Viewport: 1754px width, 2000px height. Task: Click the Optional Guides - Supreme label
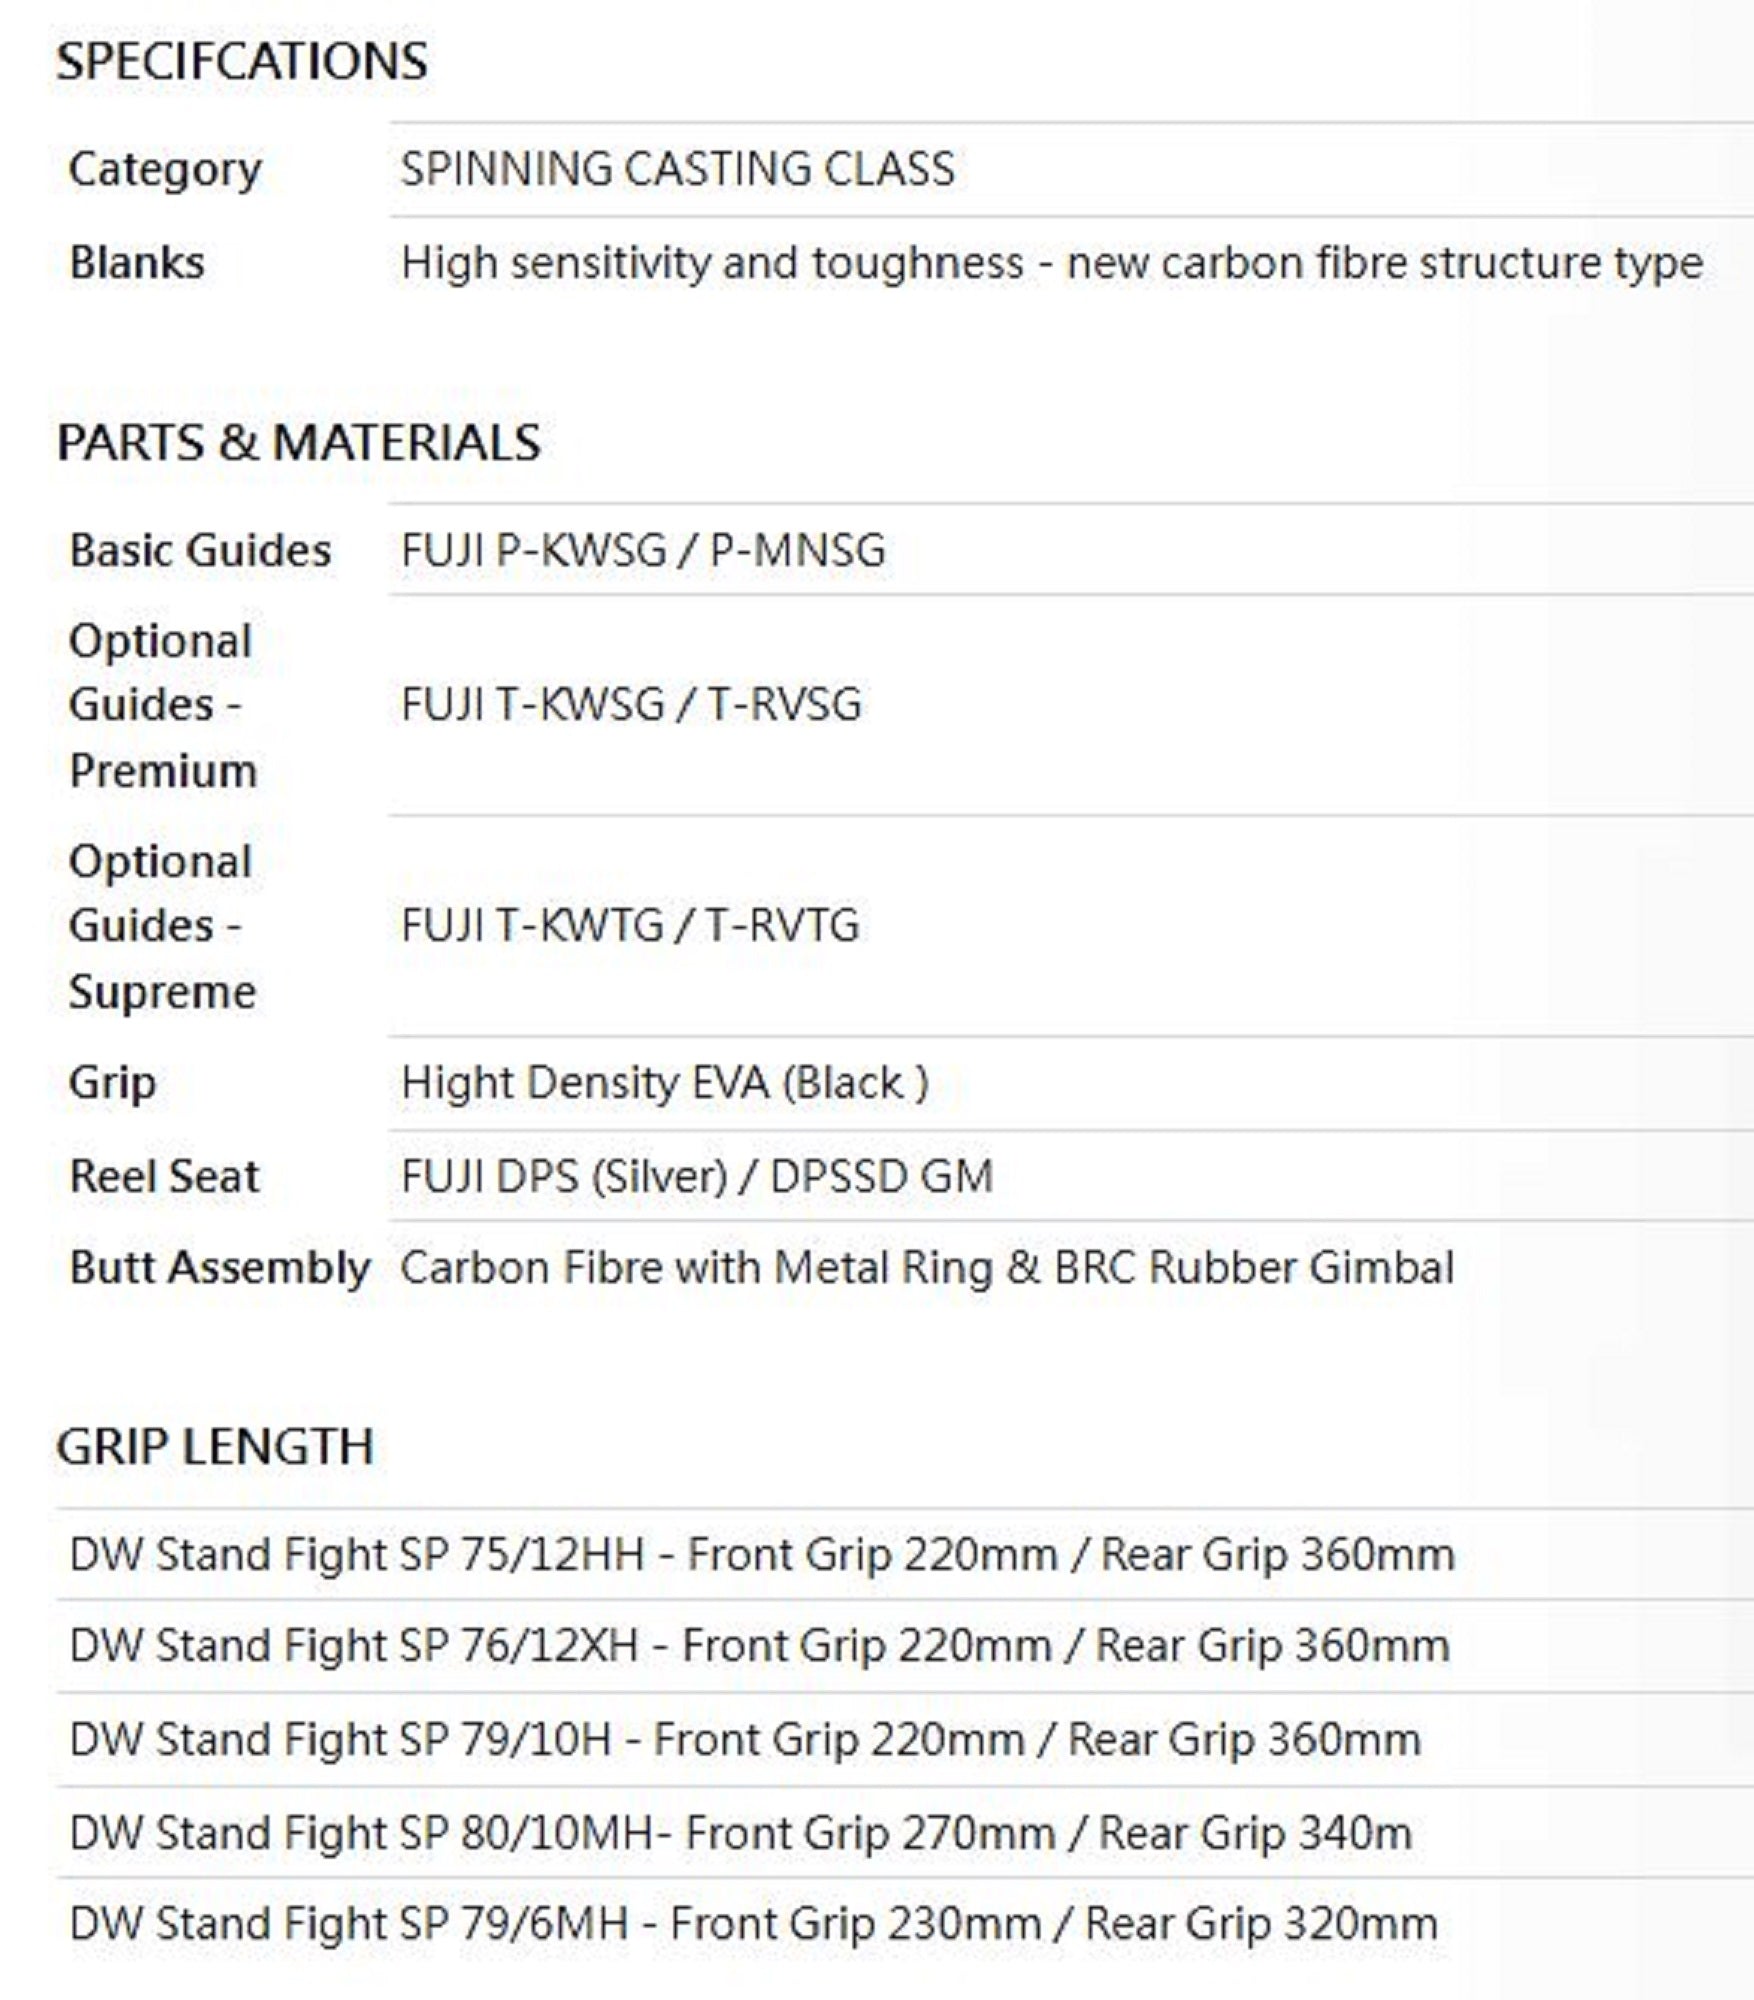click(162, 926)
